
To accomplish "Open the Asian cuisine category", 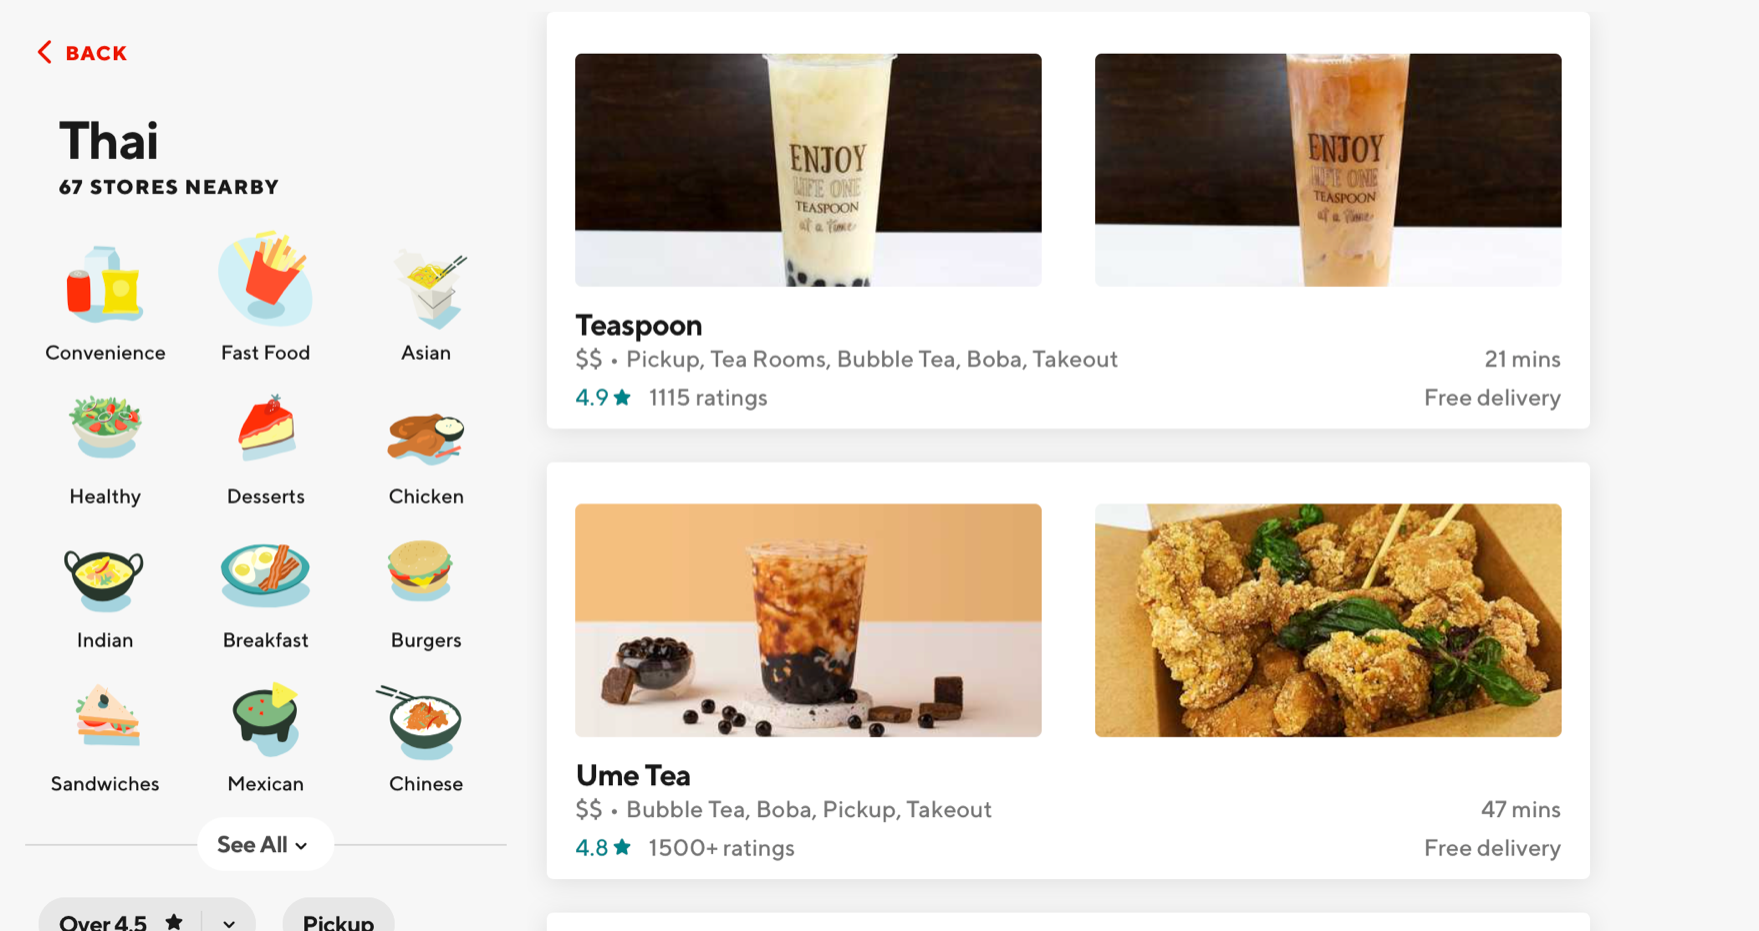I will click(426, 288).
